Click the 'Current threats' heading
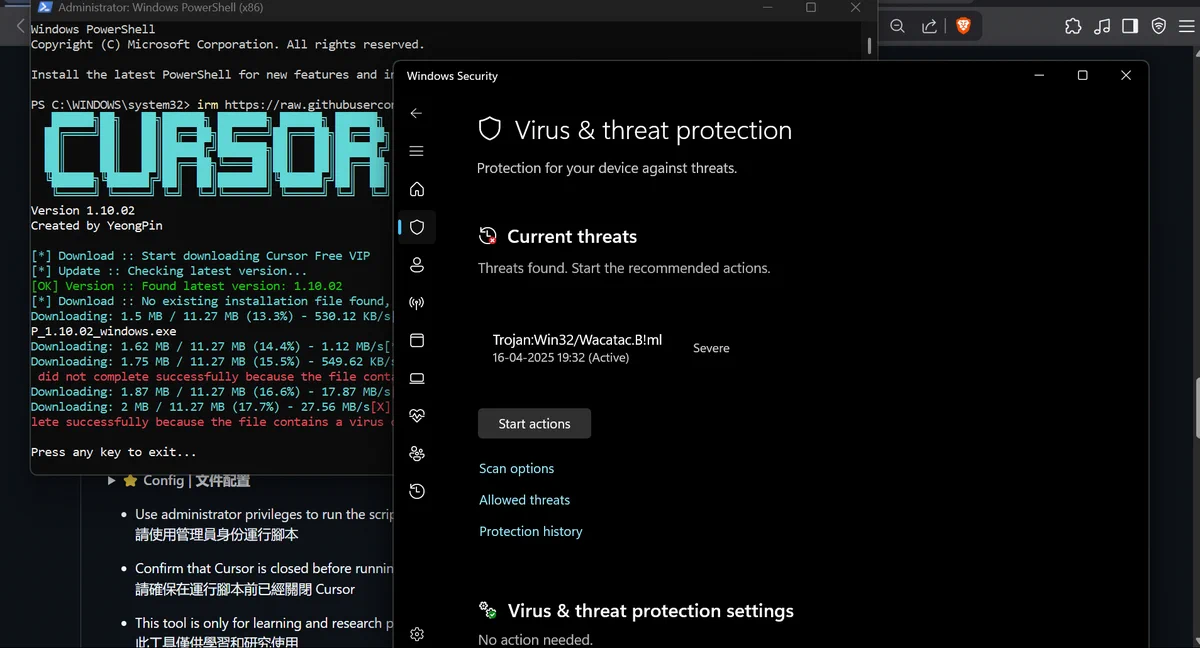This screenshot has height=648, width=1200. (x=572, y=237)
